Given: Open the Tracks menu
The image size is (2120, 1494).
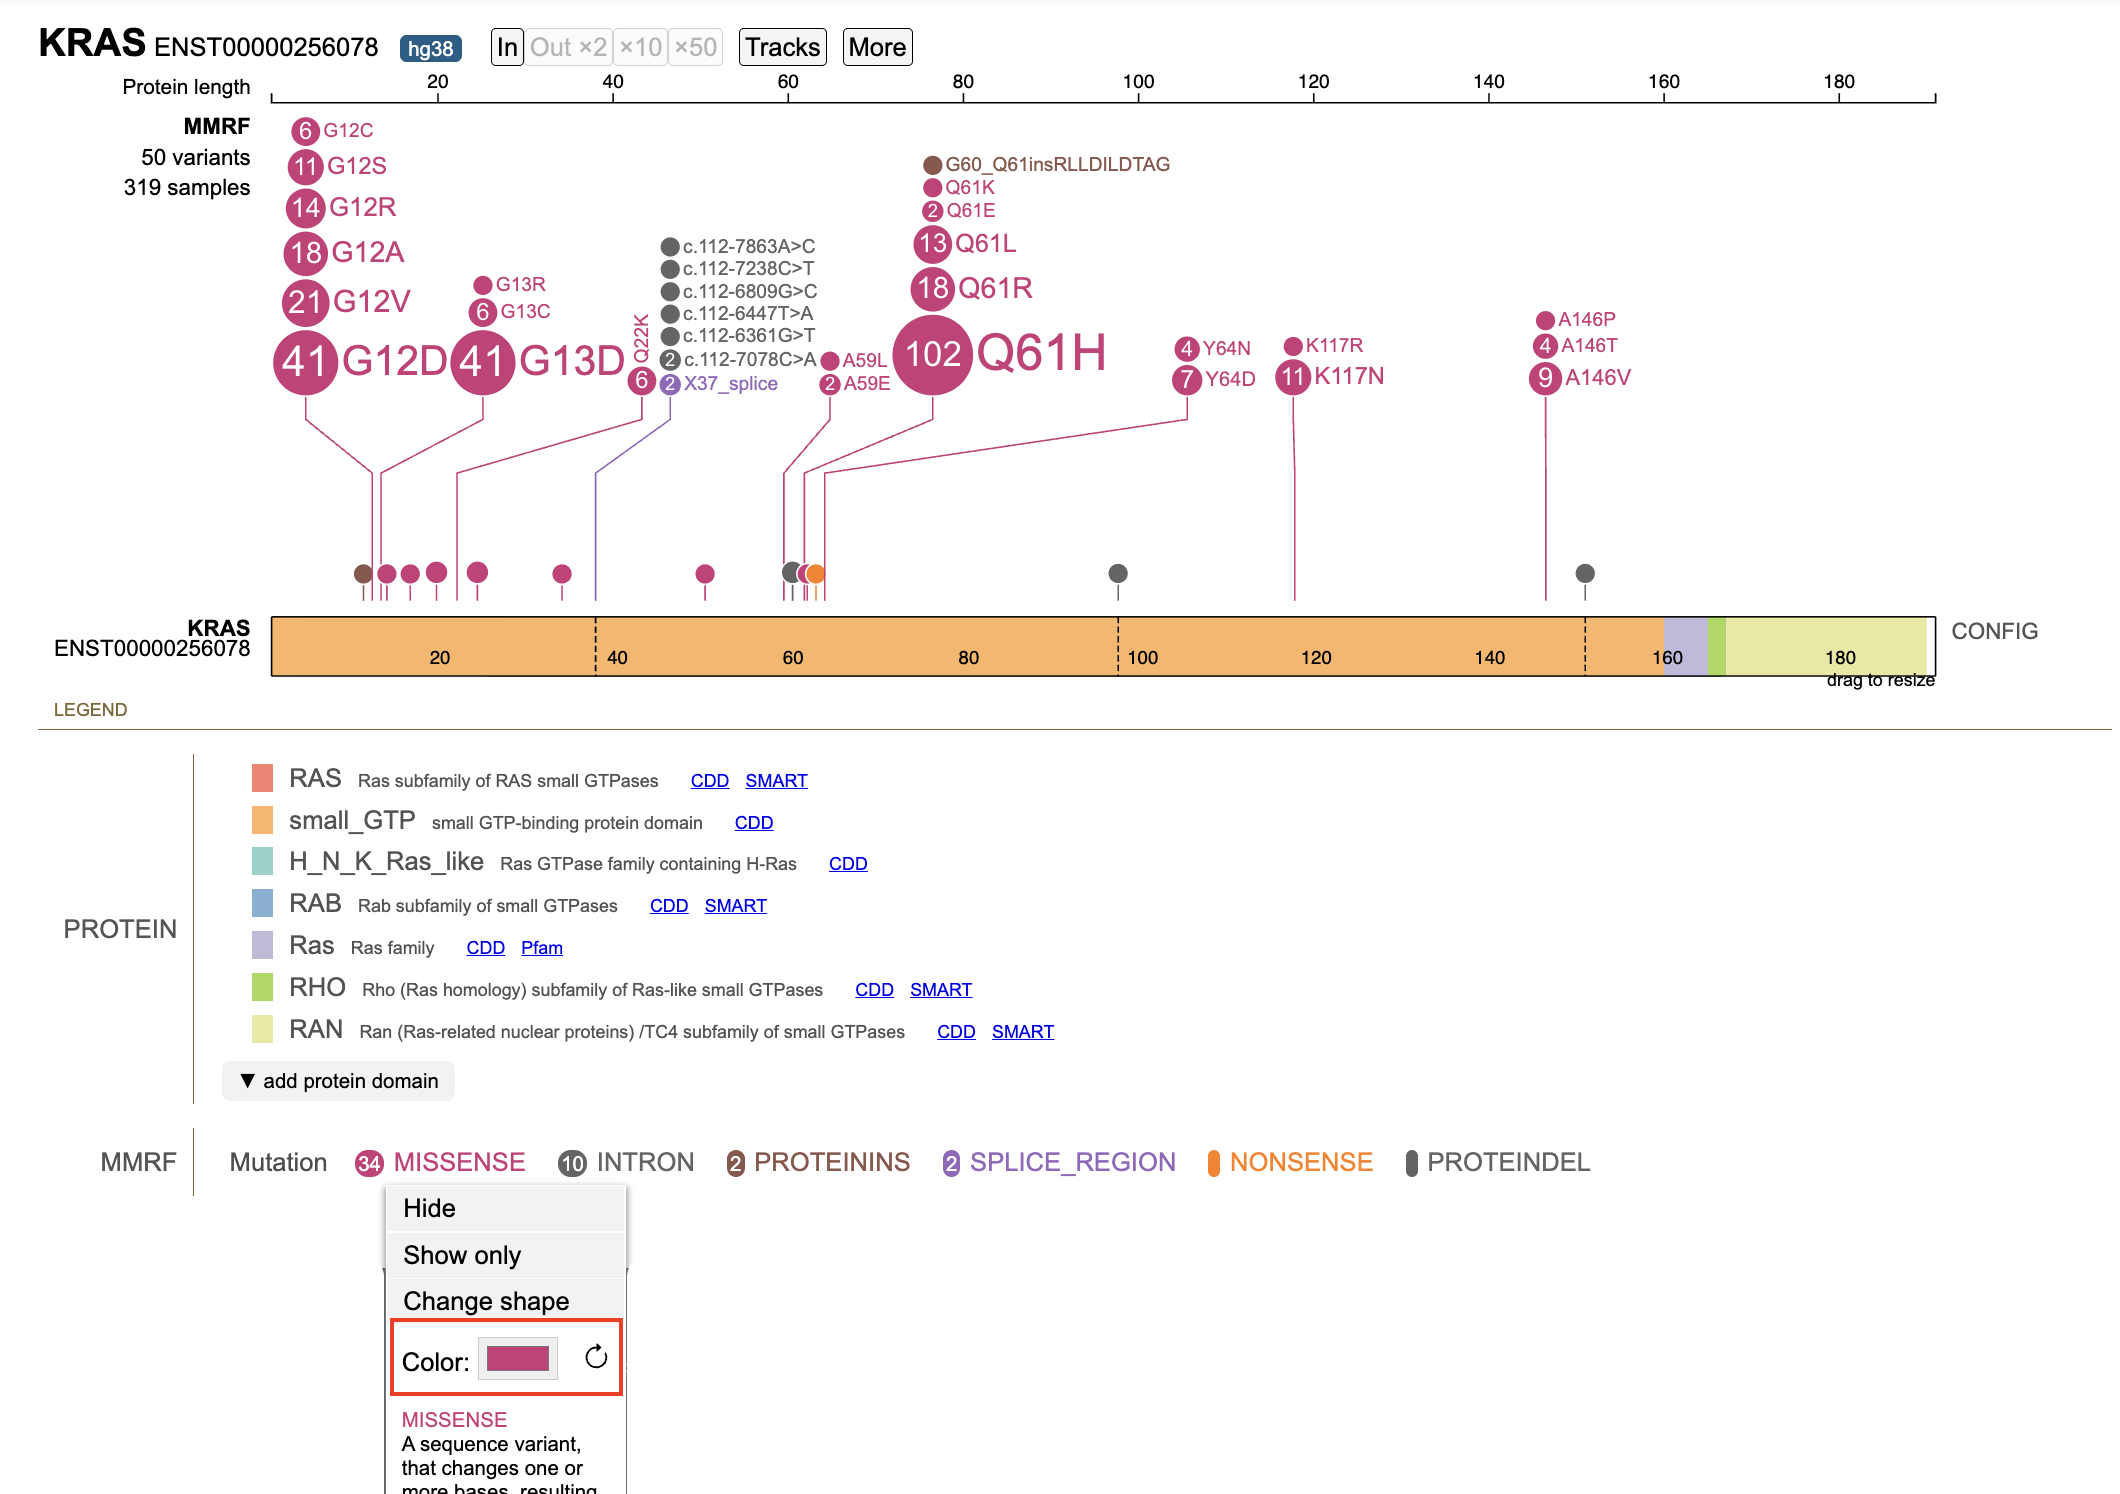Looking at the screenshot, I should [x=783, y=47].
